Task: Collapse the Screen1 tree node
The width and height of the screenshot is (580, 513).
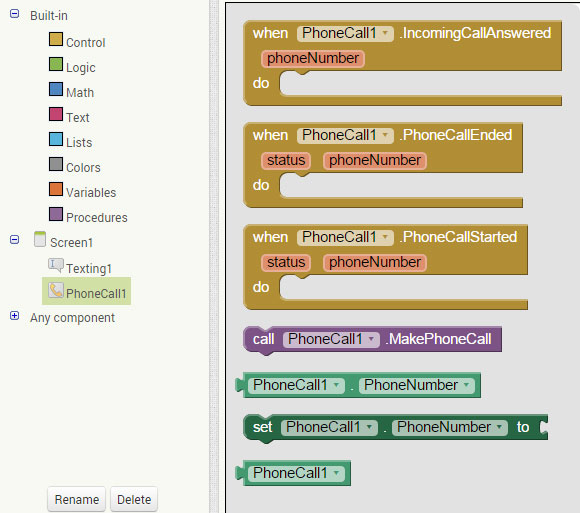Action: point(14,240)
